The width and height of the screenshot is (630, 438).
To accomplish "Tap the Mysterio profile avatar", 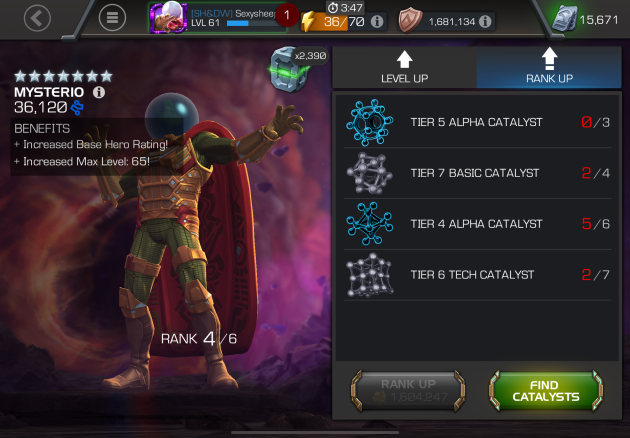I will [168, 18].
